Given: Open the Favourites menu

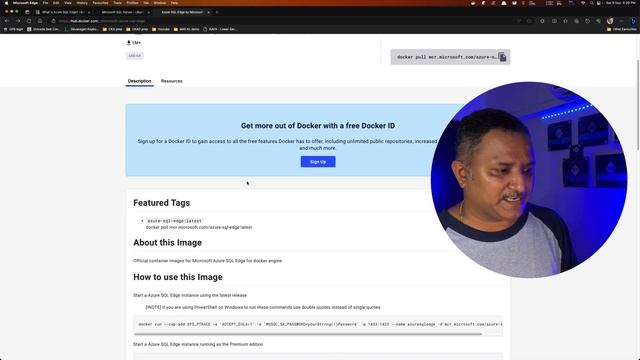Looking at the screenshot, I should coord(100,3).
